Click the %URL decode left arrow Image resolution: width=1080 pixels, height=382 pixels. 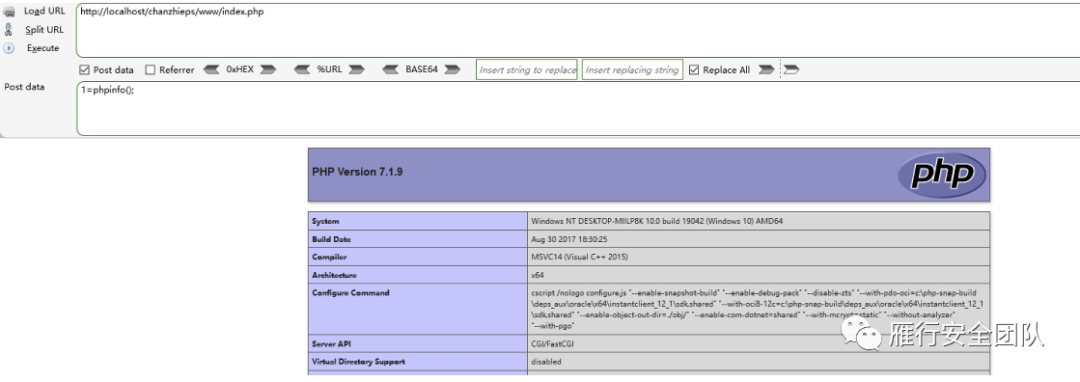pos(302,70)
